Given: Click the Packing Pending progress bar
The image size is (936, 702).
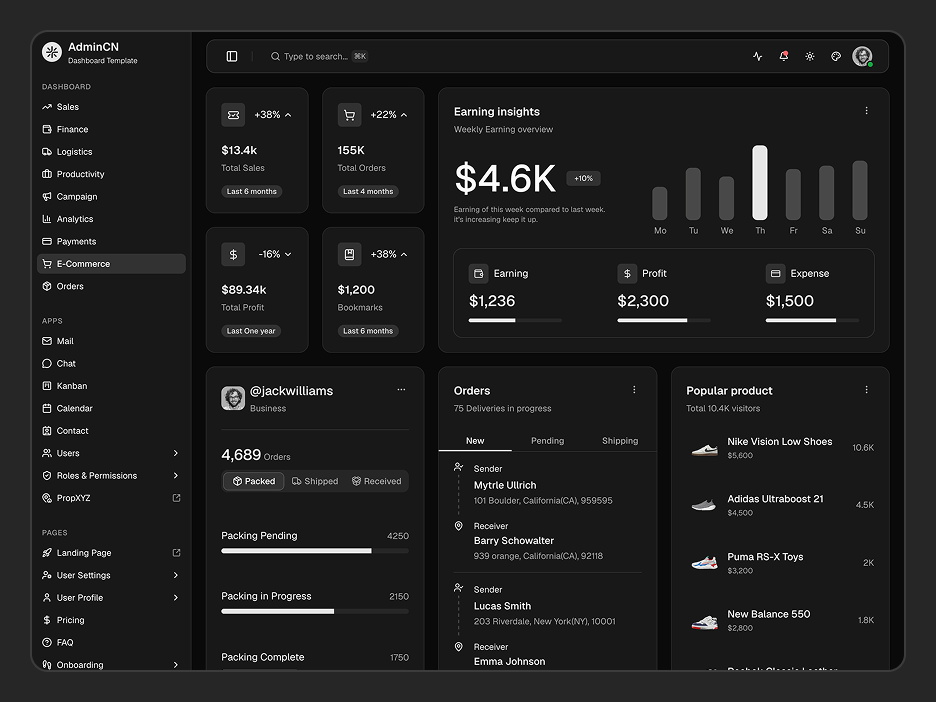Looking at the screenshot, I should (x=315, y=551).
